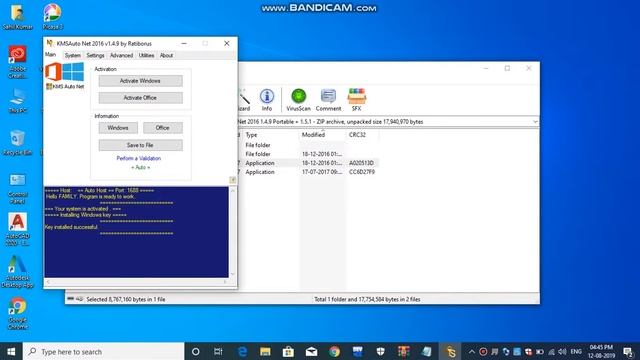Click the volume icon in system tray
This screenshot has height=360, width=640.
(x=562, y=351)
